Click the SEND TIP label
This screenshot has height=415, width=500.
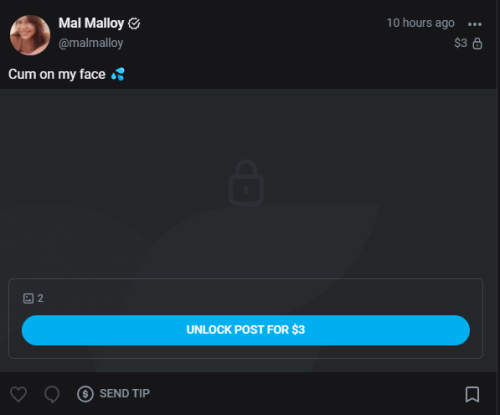[x=125, y=394]
